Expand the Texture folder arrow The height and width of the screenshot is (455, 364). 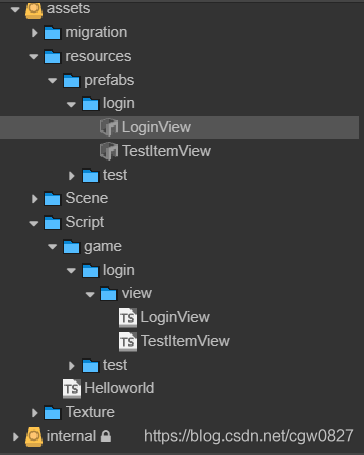tap(34, 413)
